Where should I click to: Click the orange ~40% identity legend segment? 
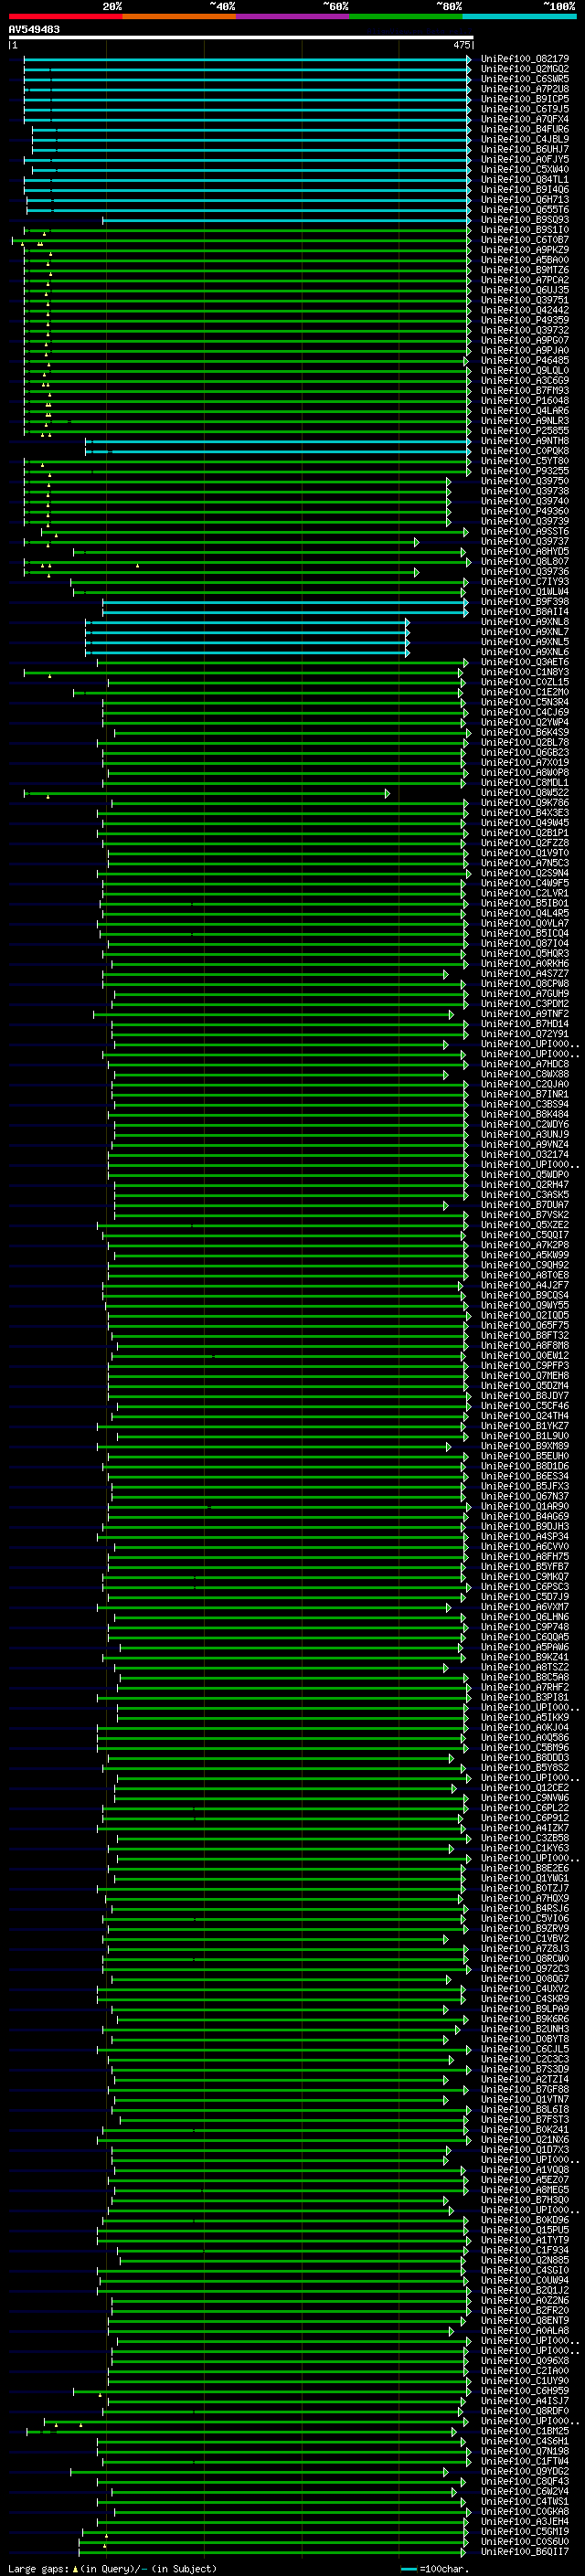coord(179,16)
